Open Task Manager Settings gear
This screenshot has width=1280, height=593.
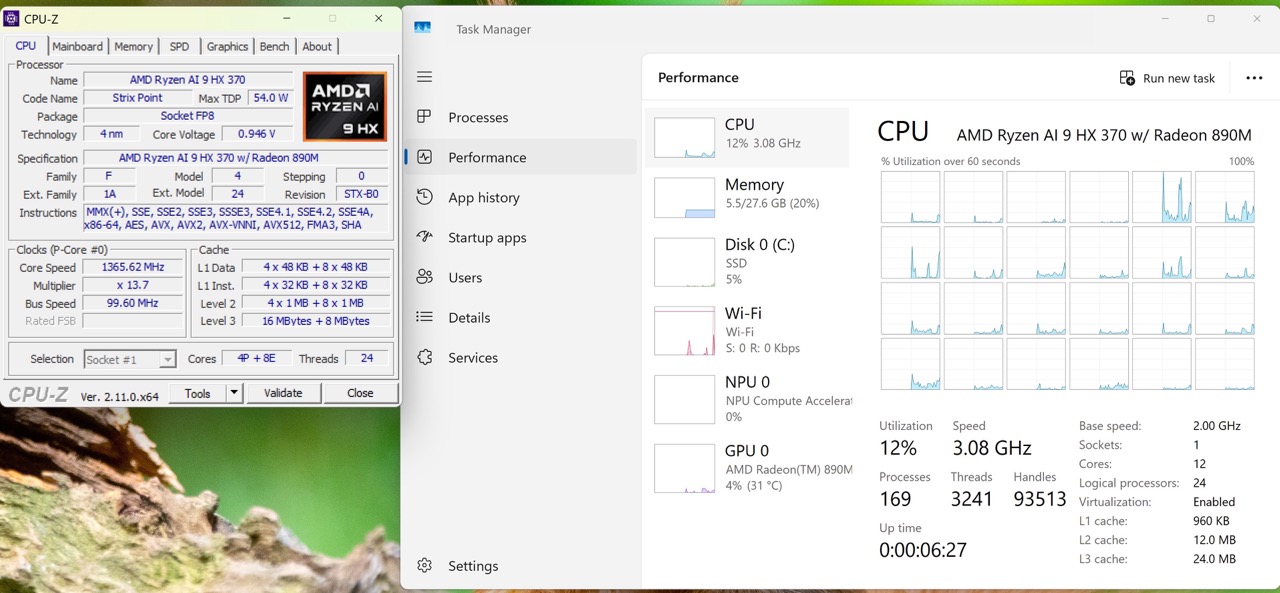click(425, 566)
